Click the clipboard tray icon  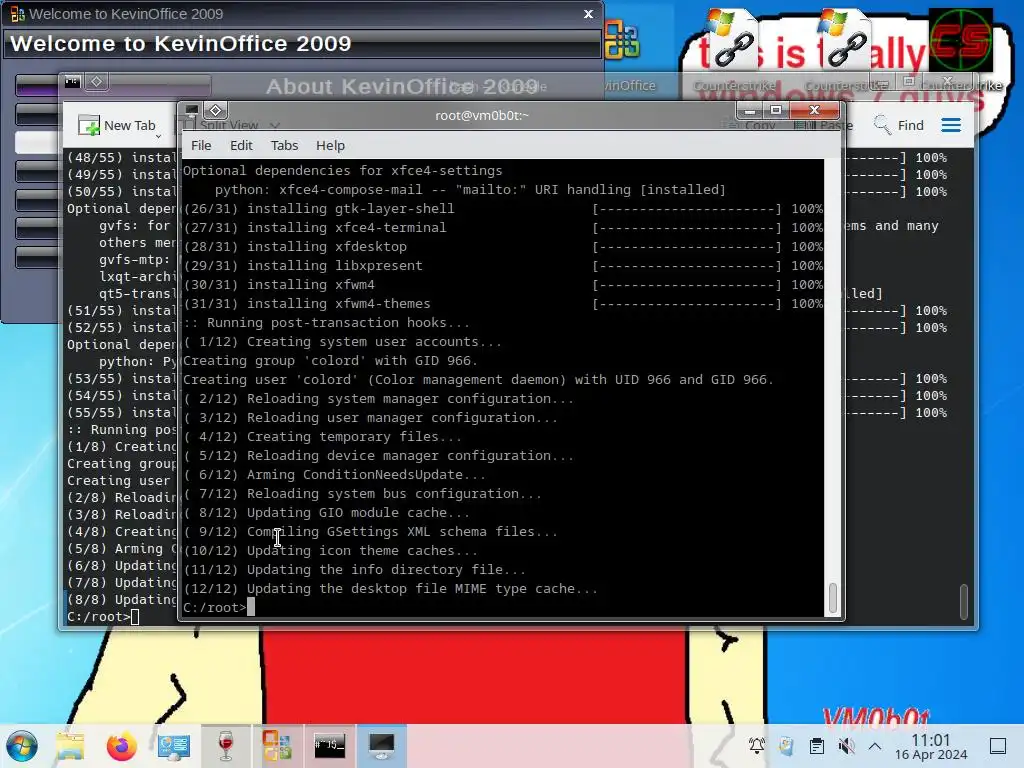(x=816, y=746)
